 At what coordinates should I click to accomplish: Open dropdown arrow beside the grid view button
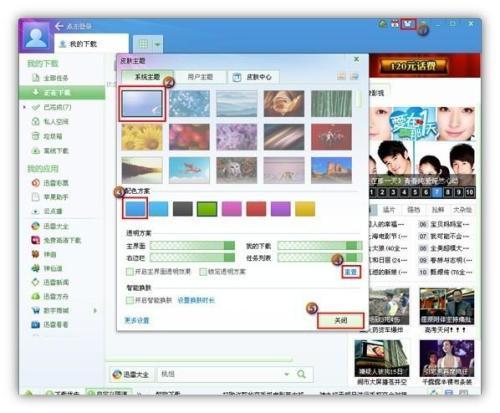coord(157,44)
